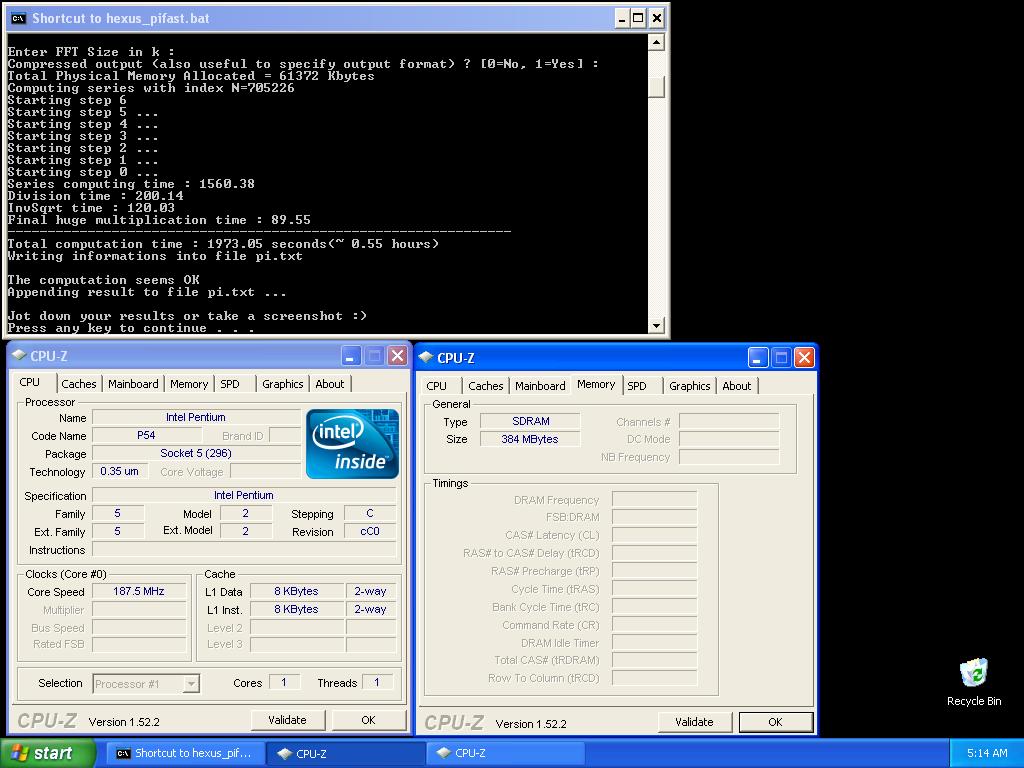
Task: Click the Intel Inside logo in CPU-Z
Action: pos(352,443)
